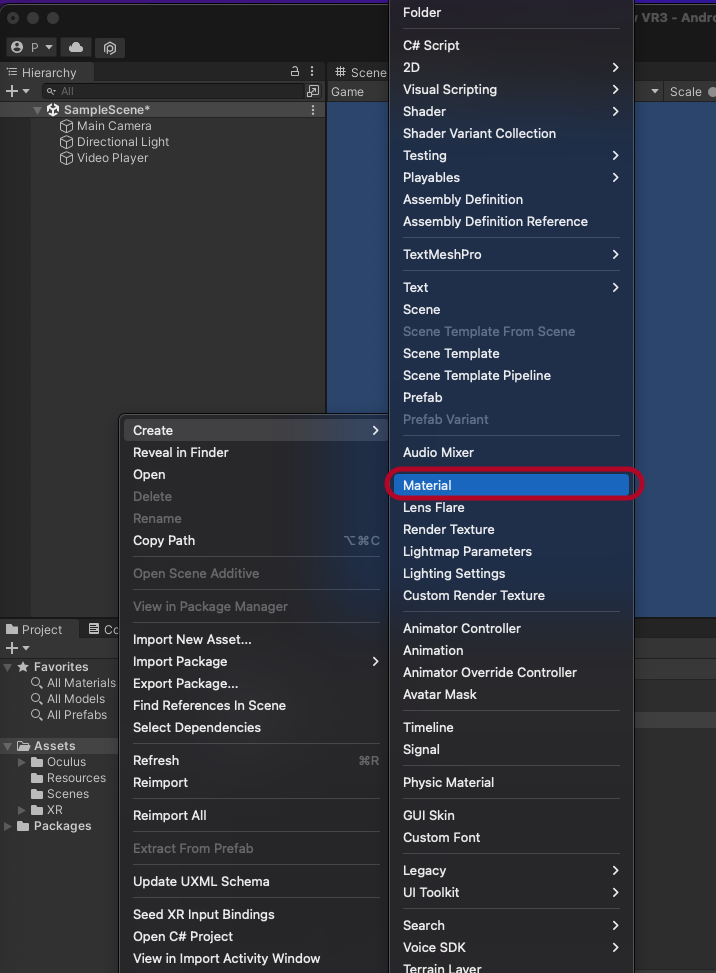Choose Audio Mixer
Viewport: 716px width, 973px height.
click(511, 452)
